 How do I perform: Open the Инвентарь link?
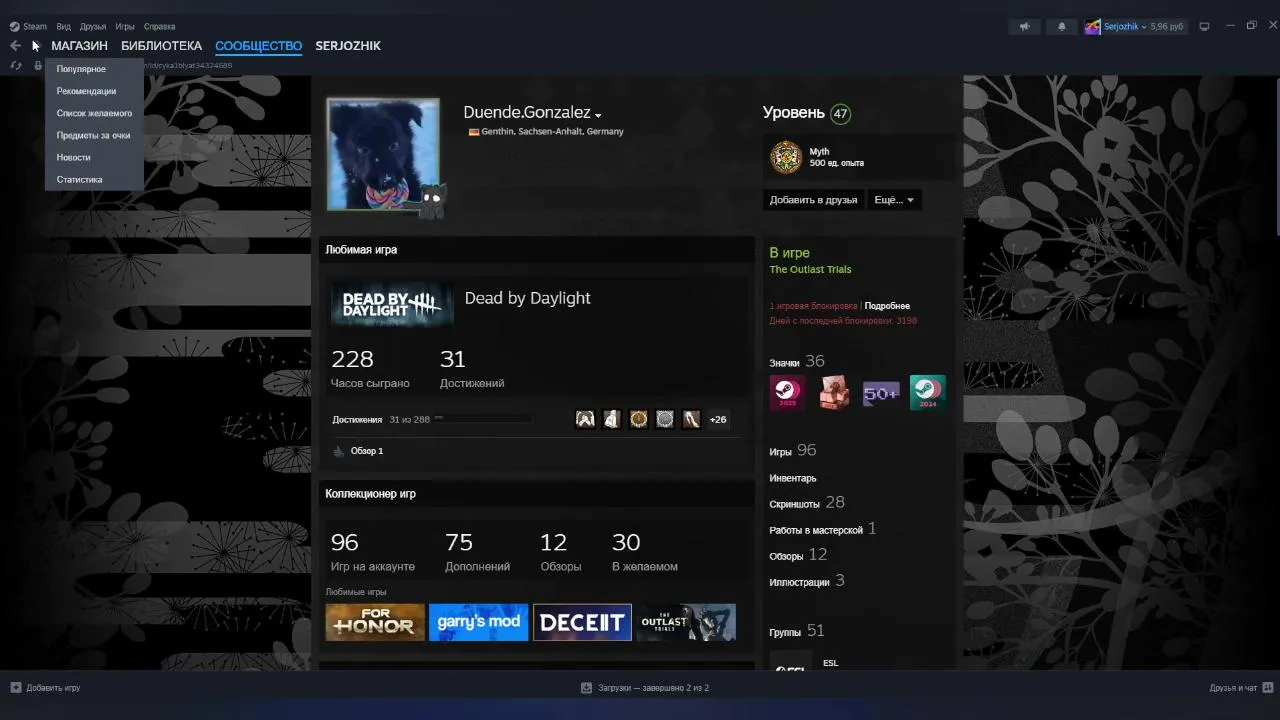point(793,478)
